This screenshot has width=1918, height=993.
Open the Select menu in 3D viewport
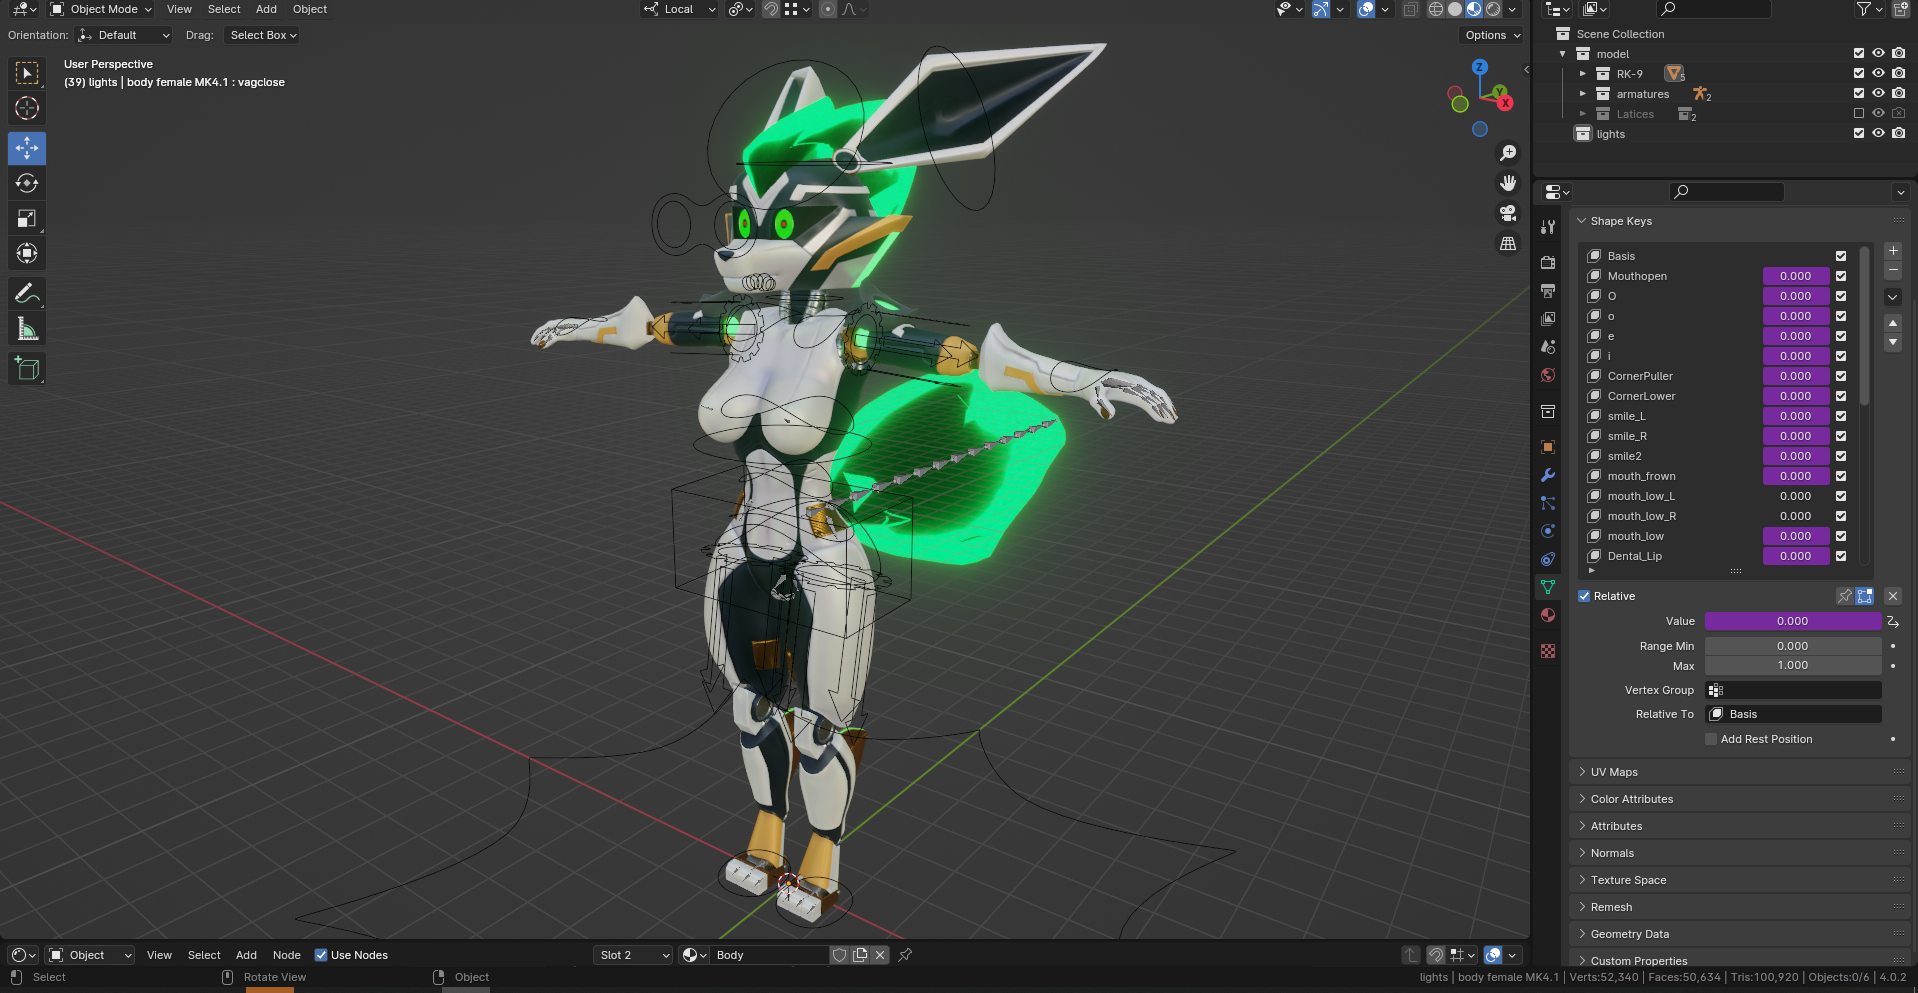tap(224, 9)
